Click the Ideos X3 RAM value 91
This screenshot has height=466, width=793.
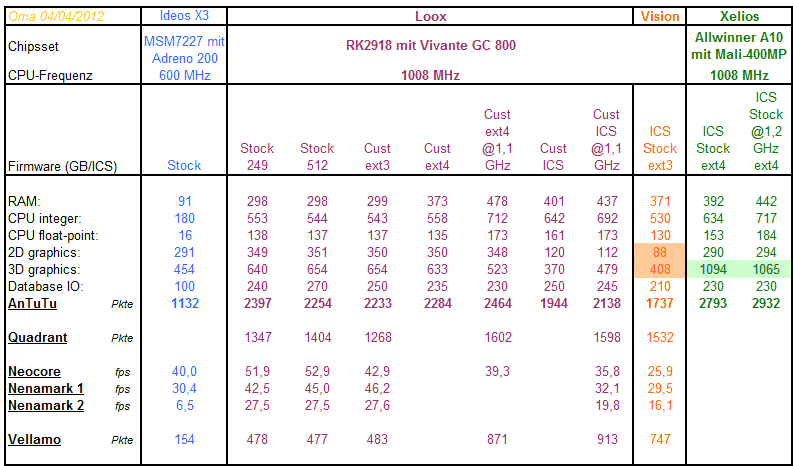(185, 201)
